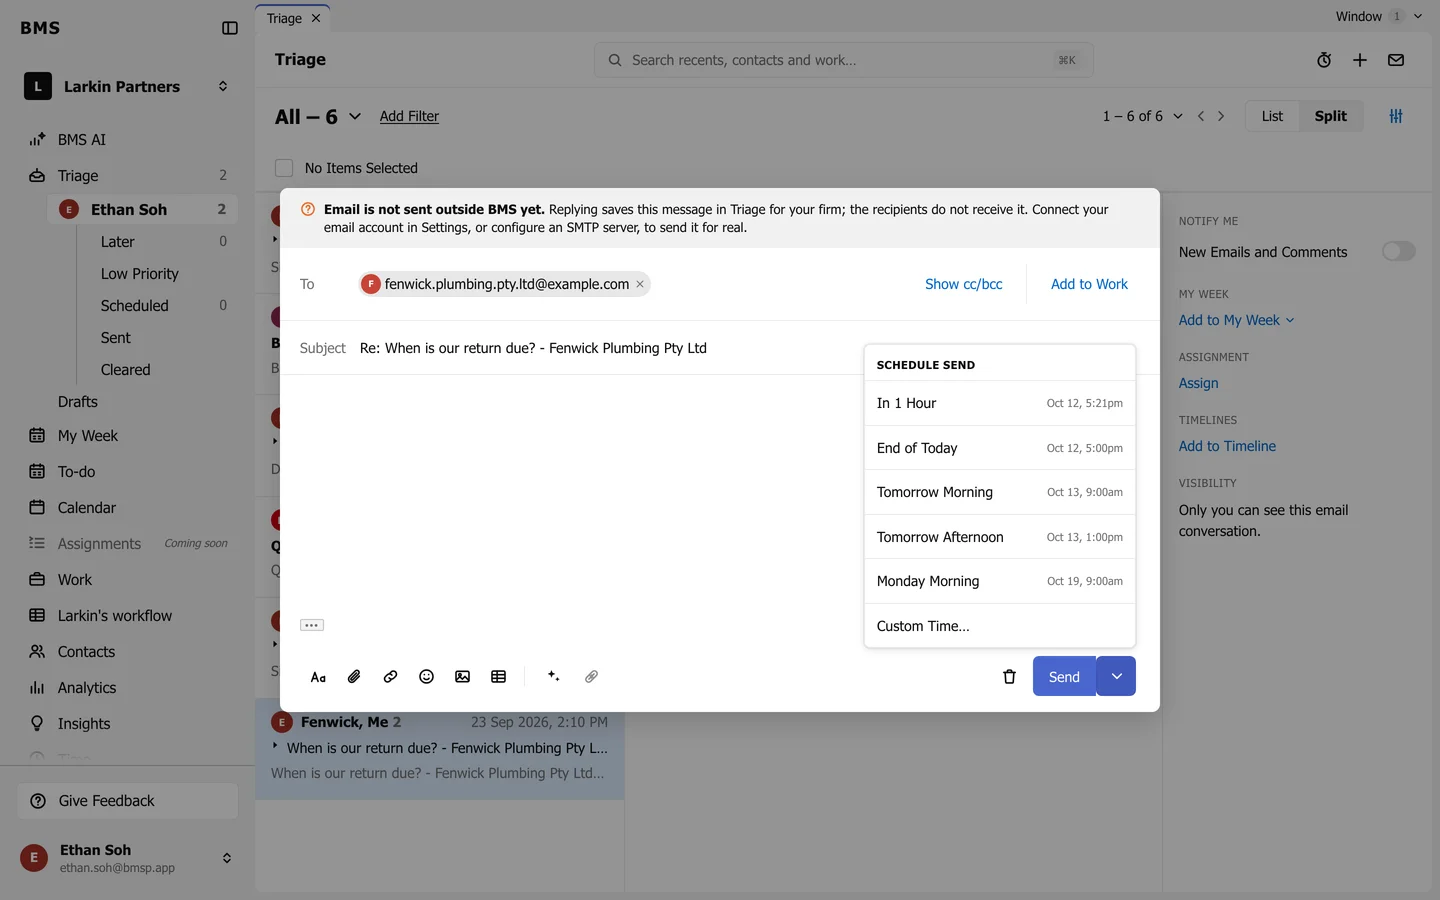This screenshot has width=1440, height=900.
Task: Open the Ethan Soh account menu at bottom
Action: (128, 858)
